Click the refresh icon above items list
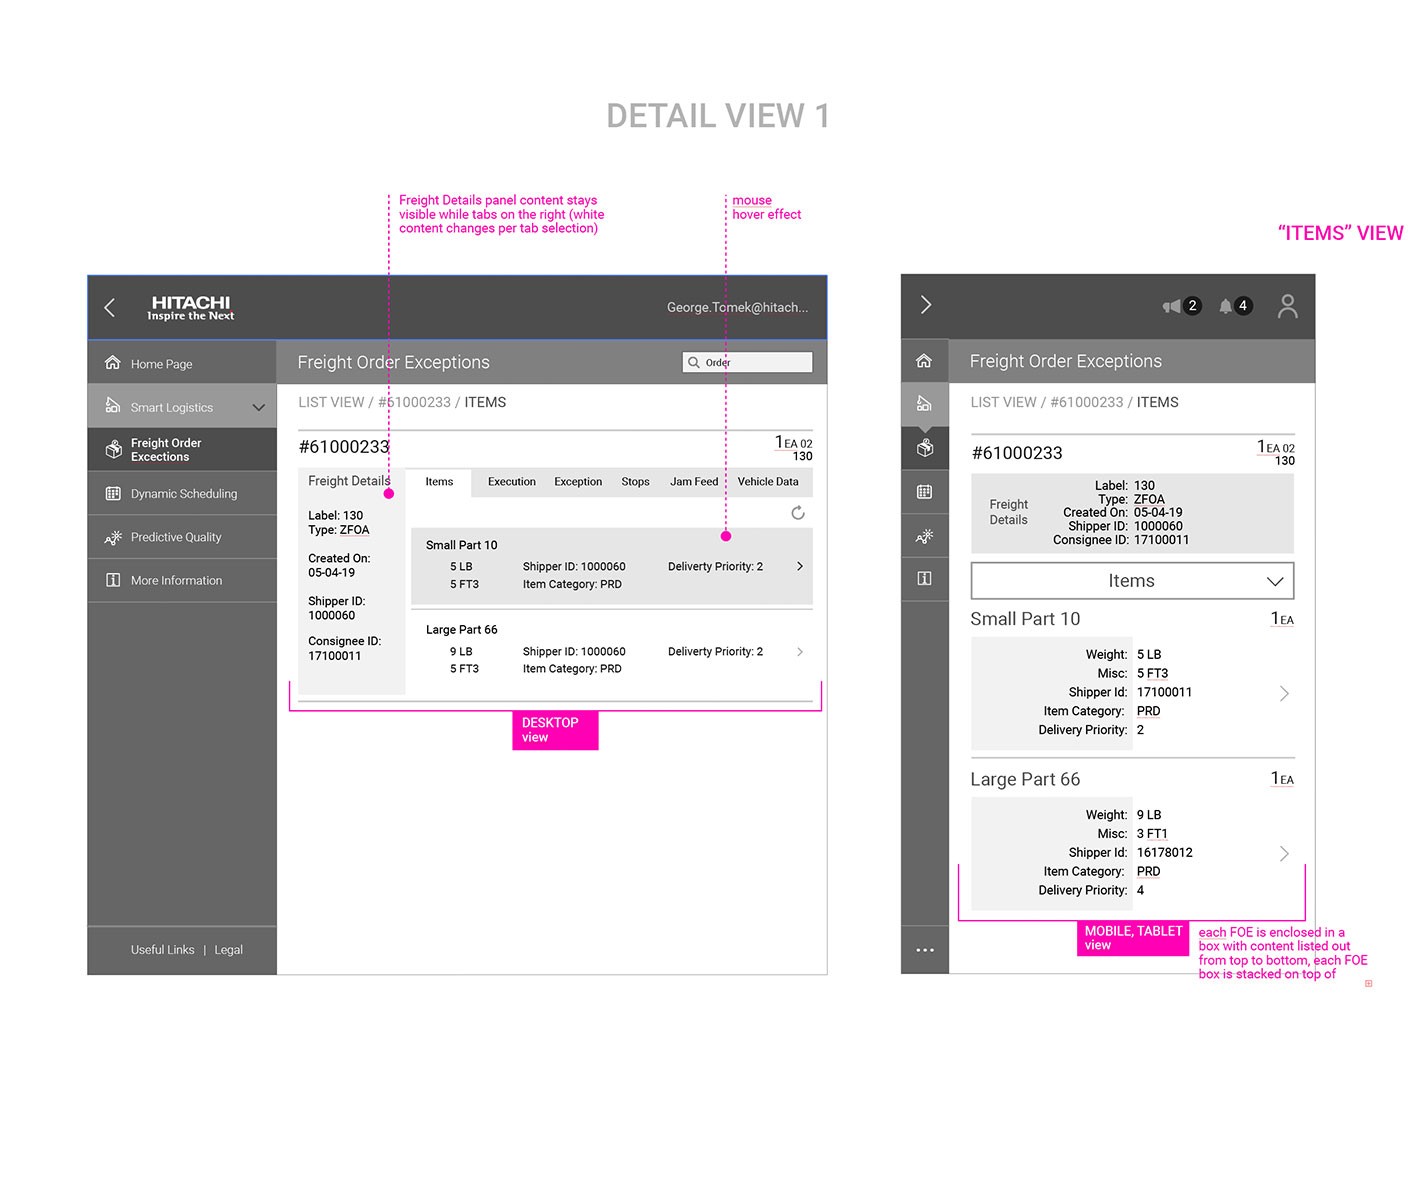 [798, 513]
